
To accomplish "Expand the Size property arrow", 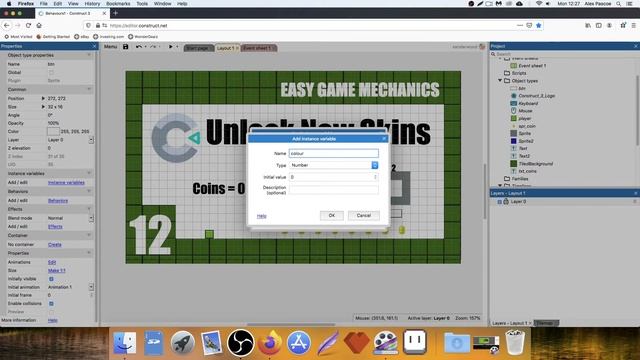I will click(x=43, y=107).
